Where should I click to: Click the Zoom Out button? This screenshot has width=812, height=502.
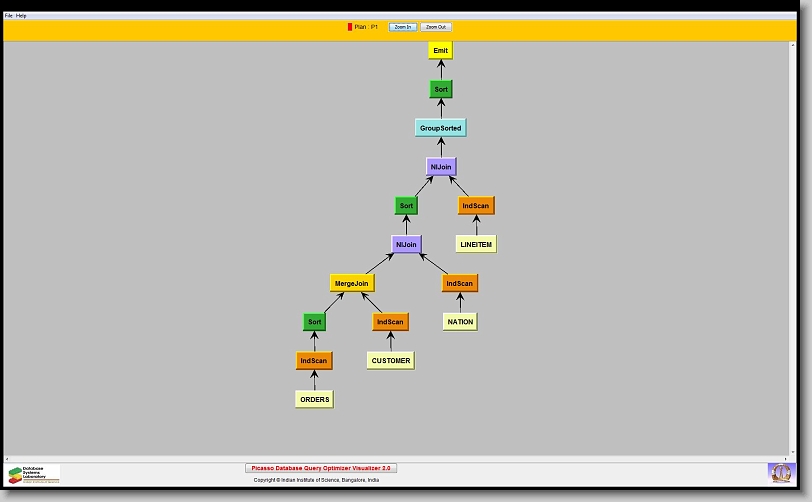(x=435, y=27)
